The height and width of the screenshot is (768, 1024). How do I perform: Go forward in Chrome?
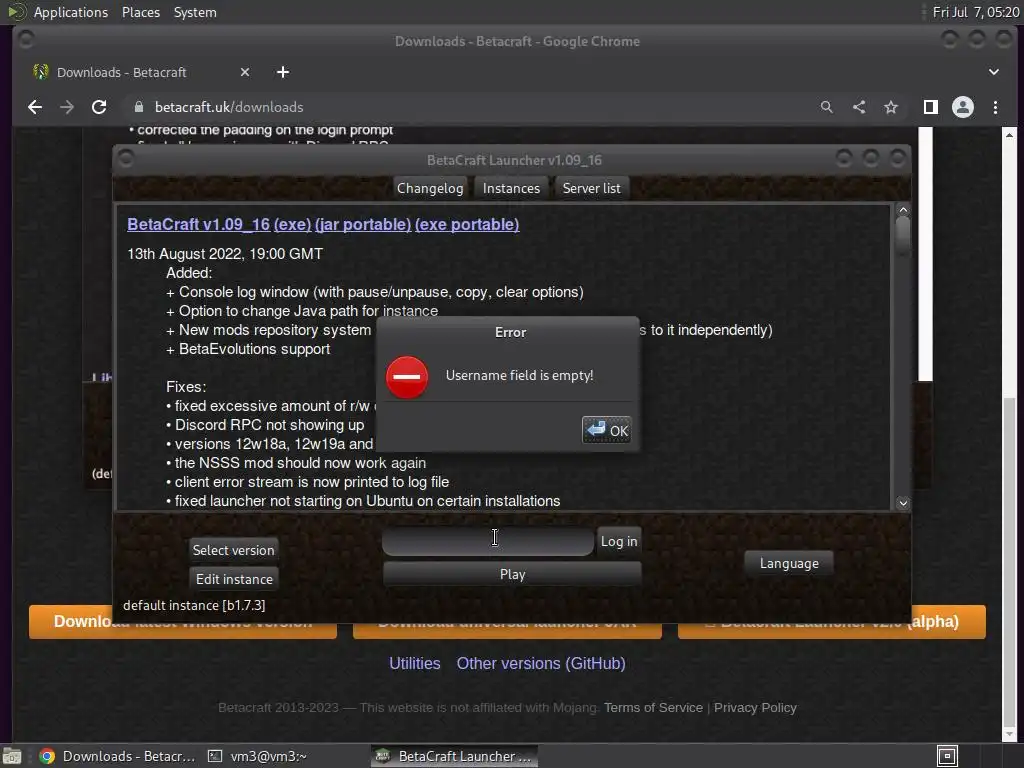[x=67, y=107]
